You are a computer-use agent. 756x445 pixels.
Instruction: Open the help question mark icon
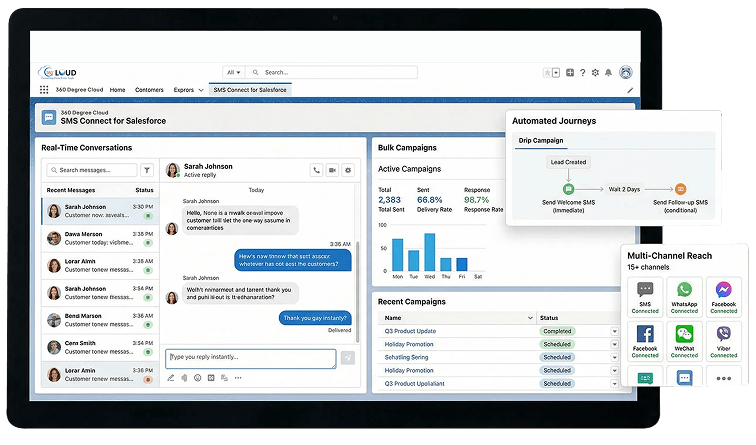tap(582, 73)
